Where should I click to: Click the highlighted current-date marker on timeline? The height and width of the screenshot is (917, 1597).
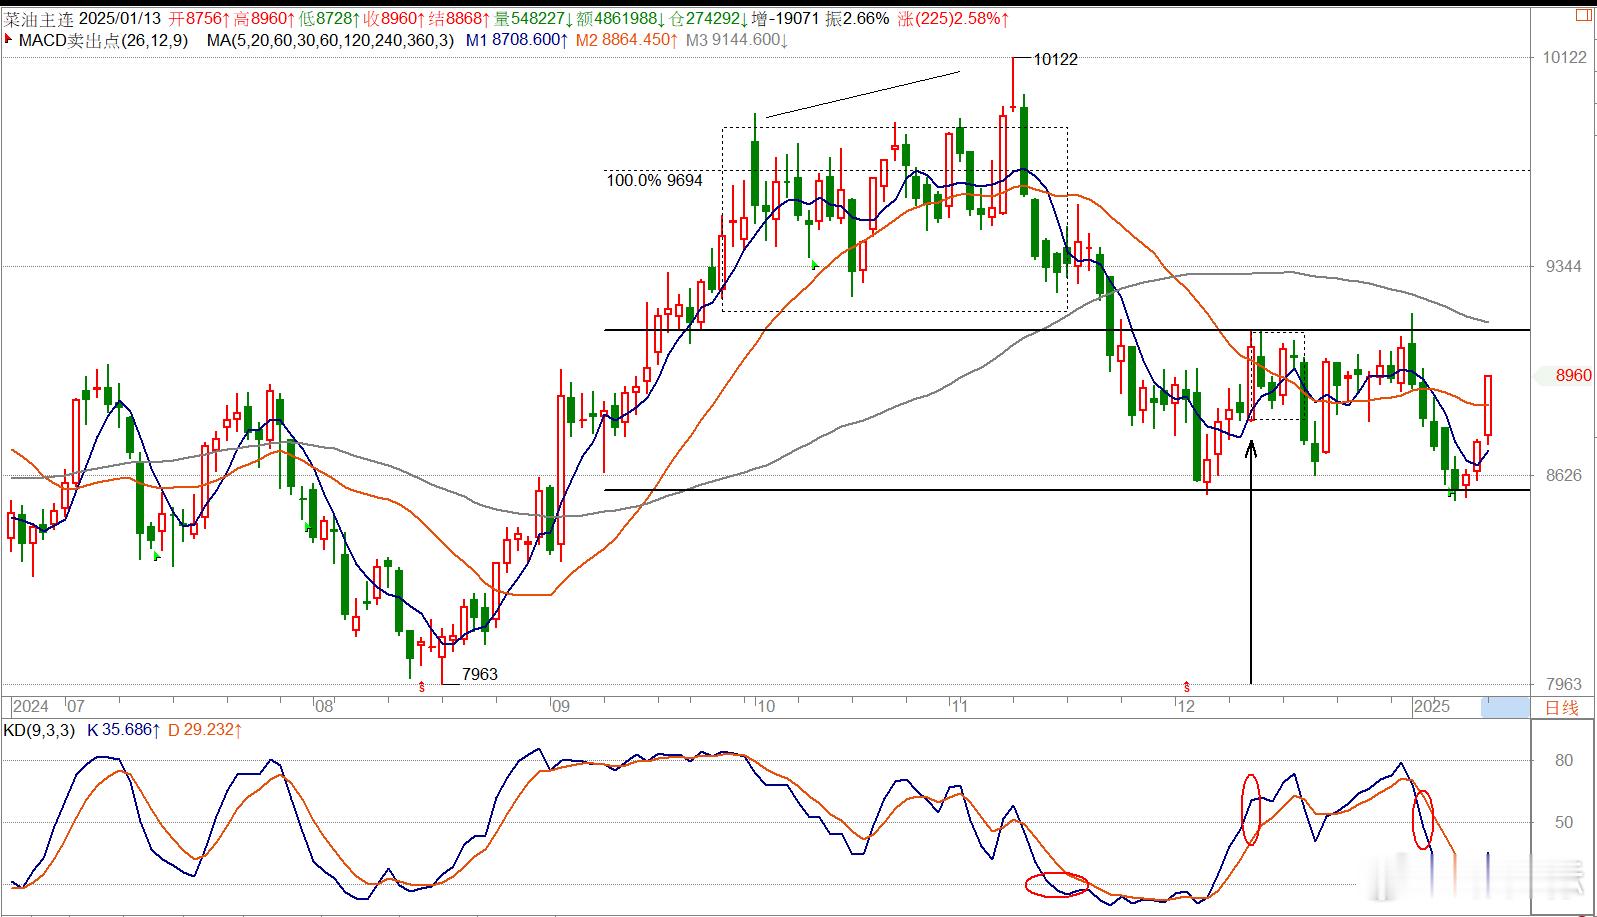[x=1505, y=707]
